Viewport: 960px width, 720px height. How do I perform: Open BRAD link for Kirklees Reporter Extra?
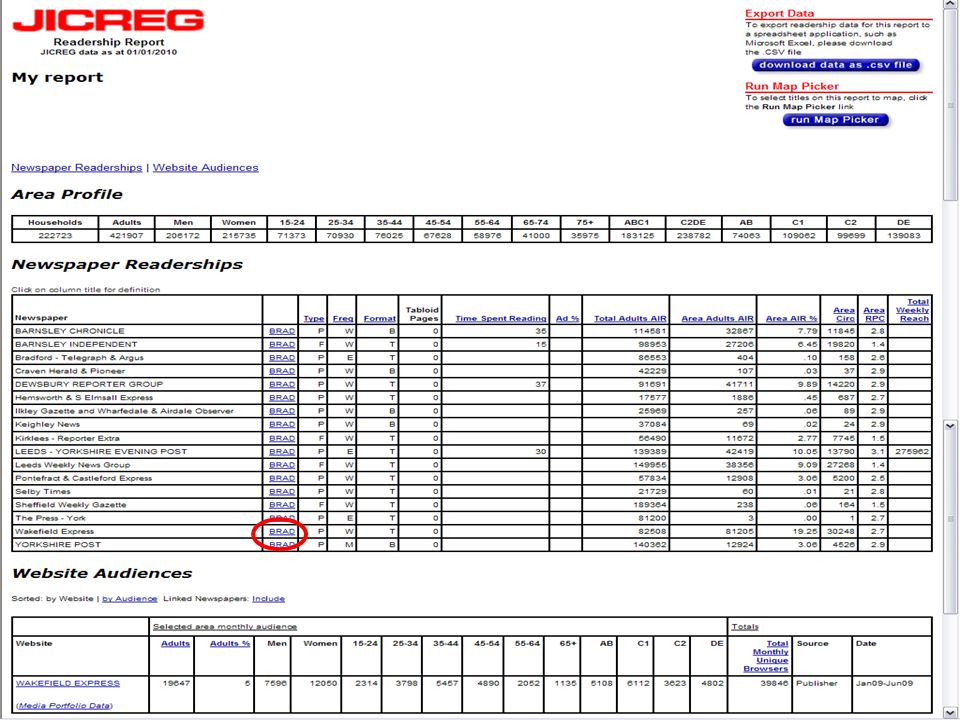(x=282, y=438)
